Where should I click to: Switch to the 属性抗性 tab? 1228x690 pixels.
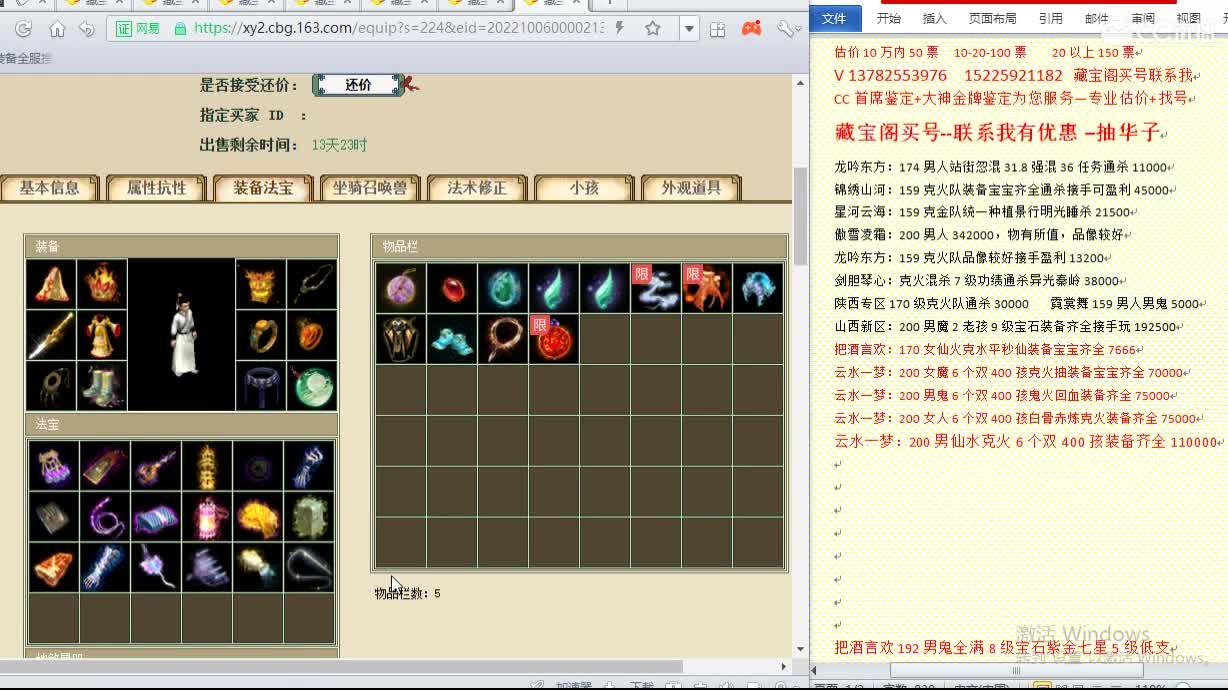tap(157, 188)
